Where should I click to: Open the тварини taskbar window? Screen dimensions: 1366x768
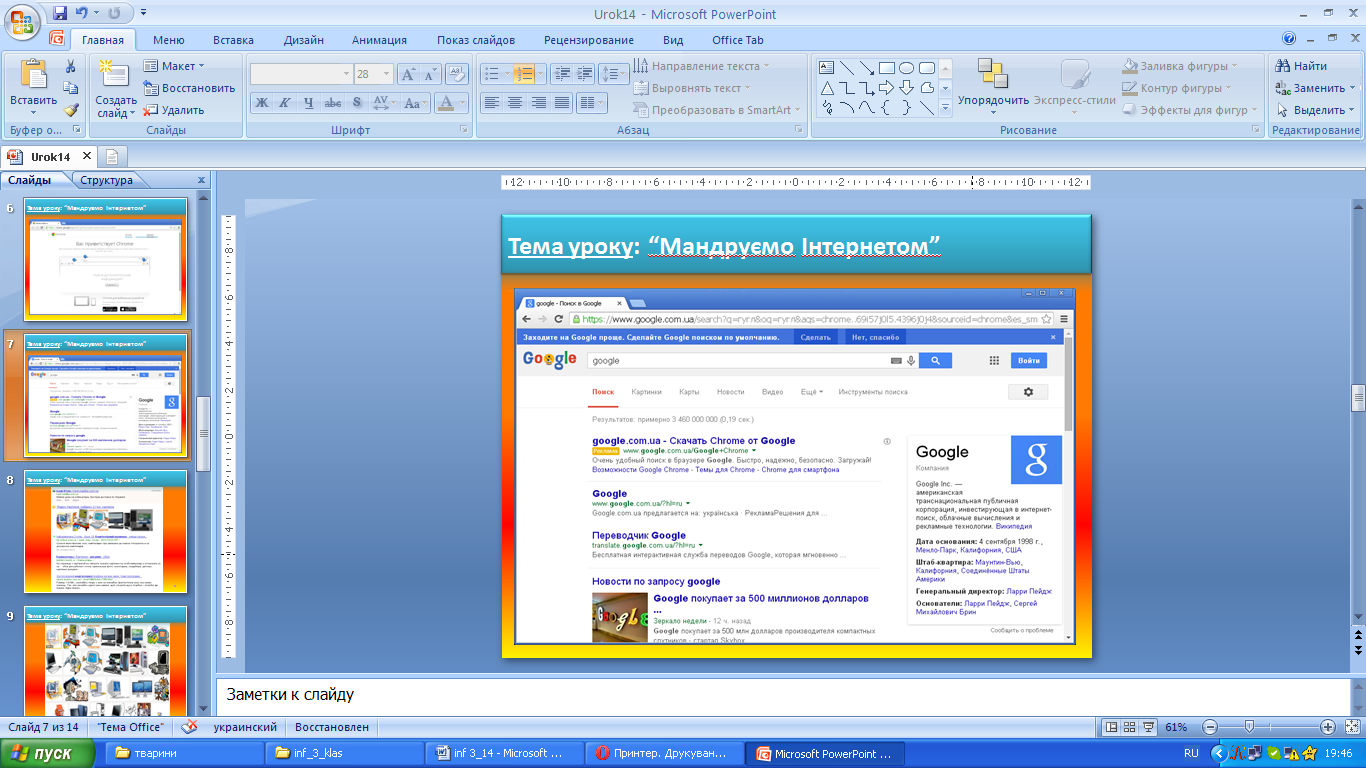(184, 753)
